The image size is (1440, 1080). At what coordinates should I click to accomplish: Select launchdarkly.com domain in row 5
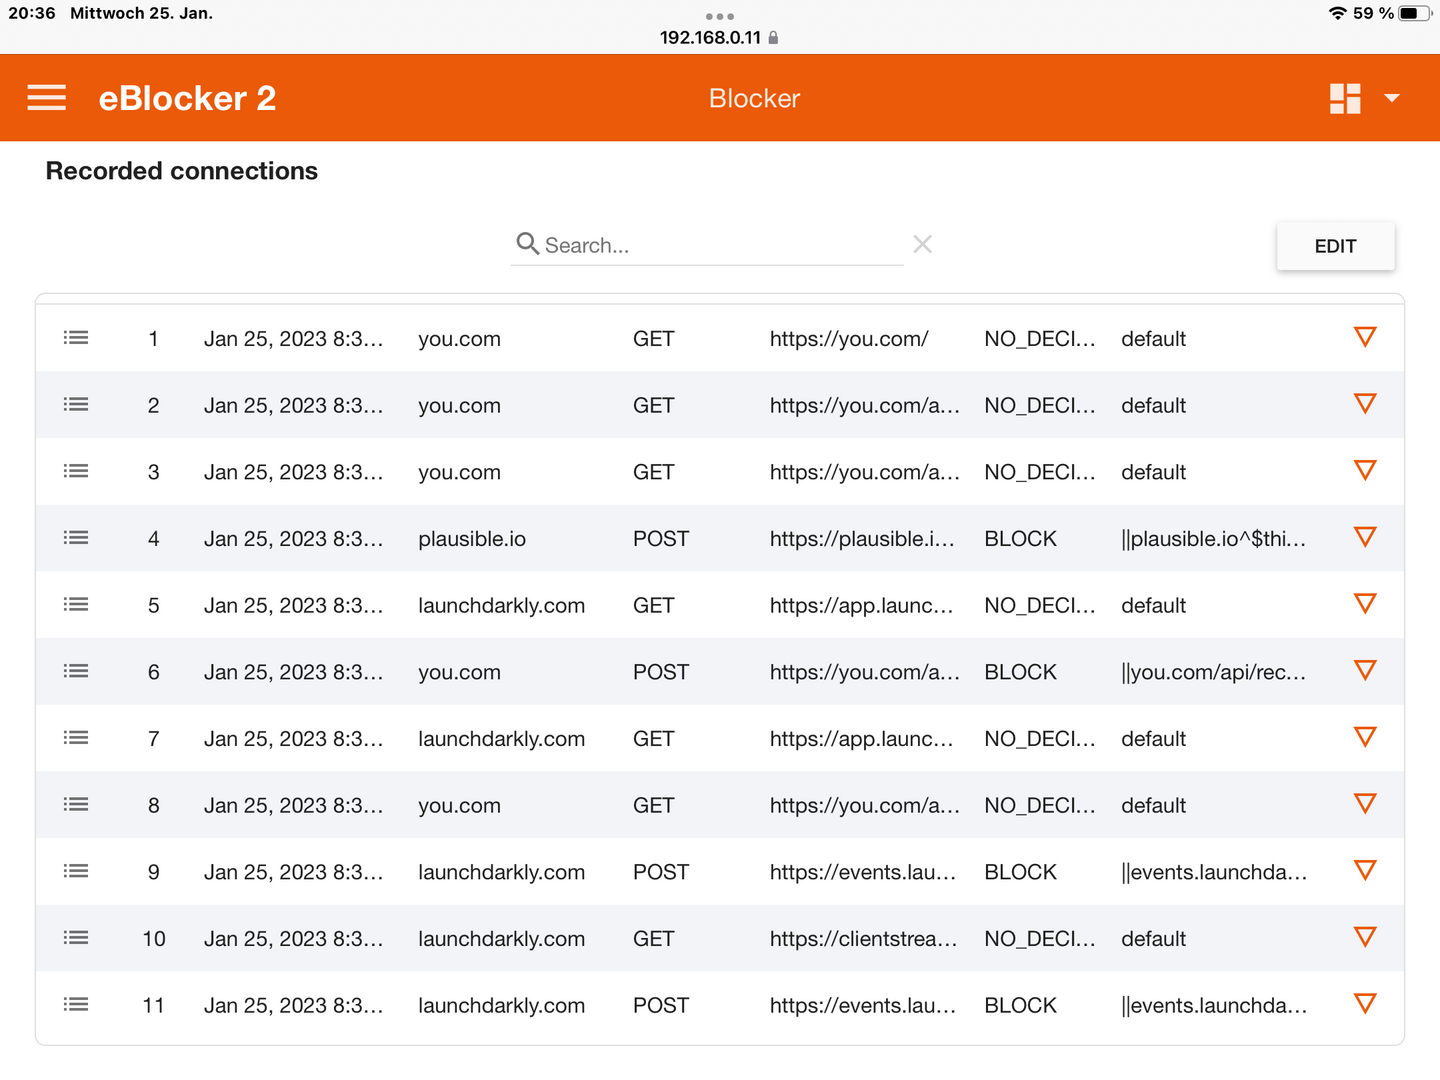(x=502, y=606)
